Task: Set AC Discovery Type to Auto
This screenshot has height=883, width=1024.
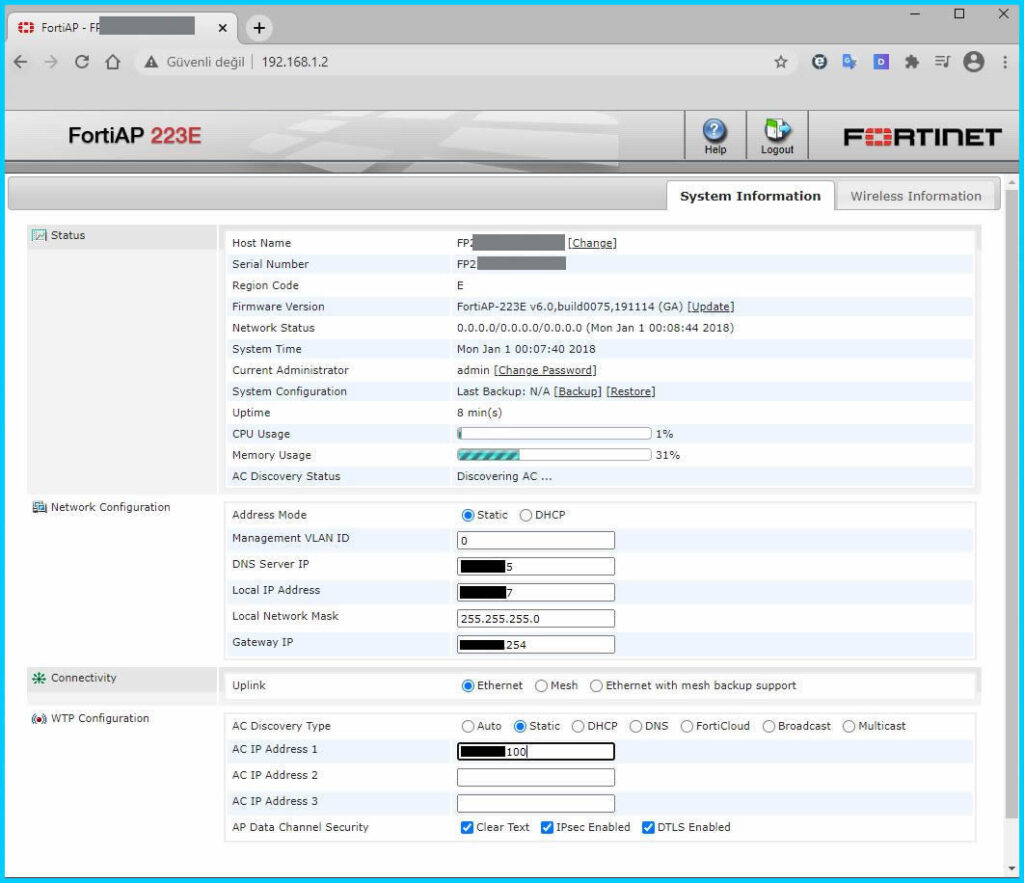Action: point(468,726)
